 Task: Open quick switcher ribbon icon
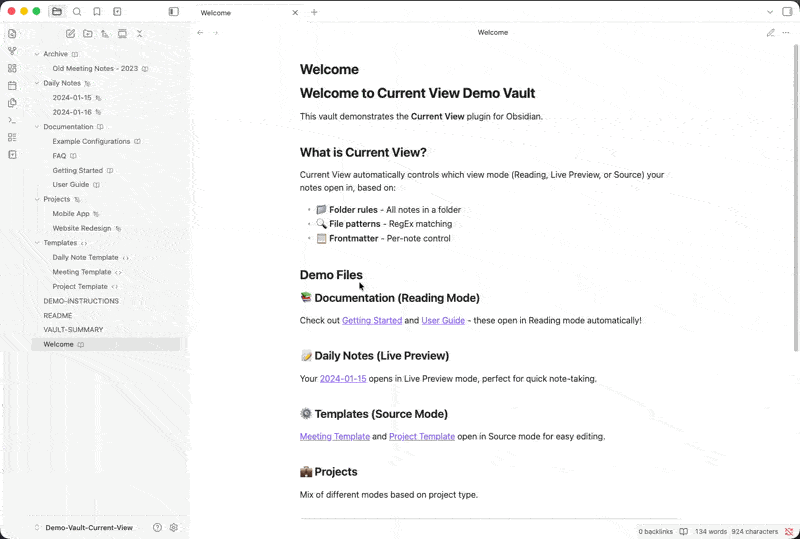click(12, 34)
